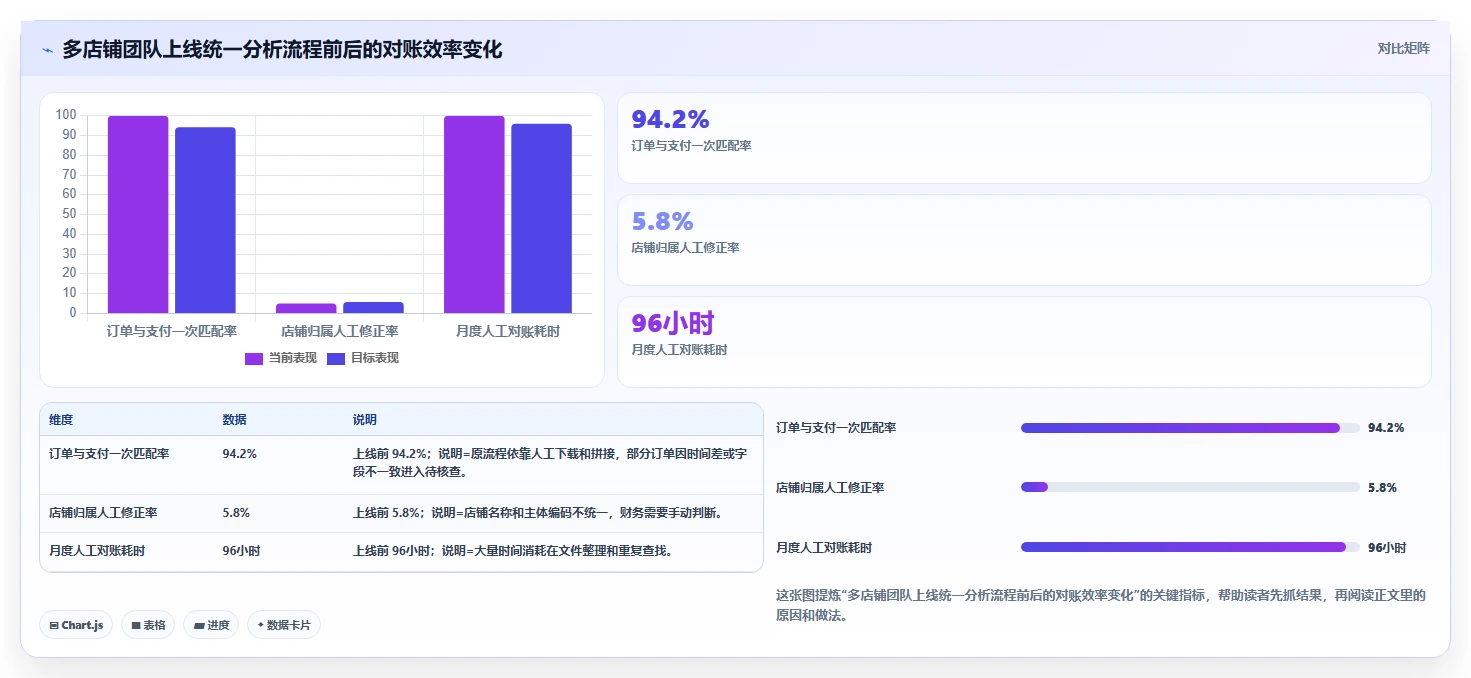Select the 店铺归属人工修正率 table row name

coord(103,513)
